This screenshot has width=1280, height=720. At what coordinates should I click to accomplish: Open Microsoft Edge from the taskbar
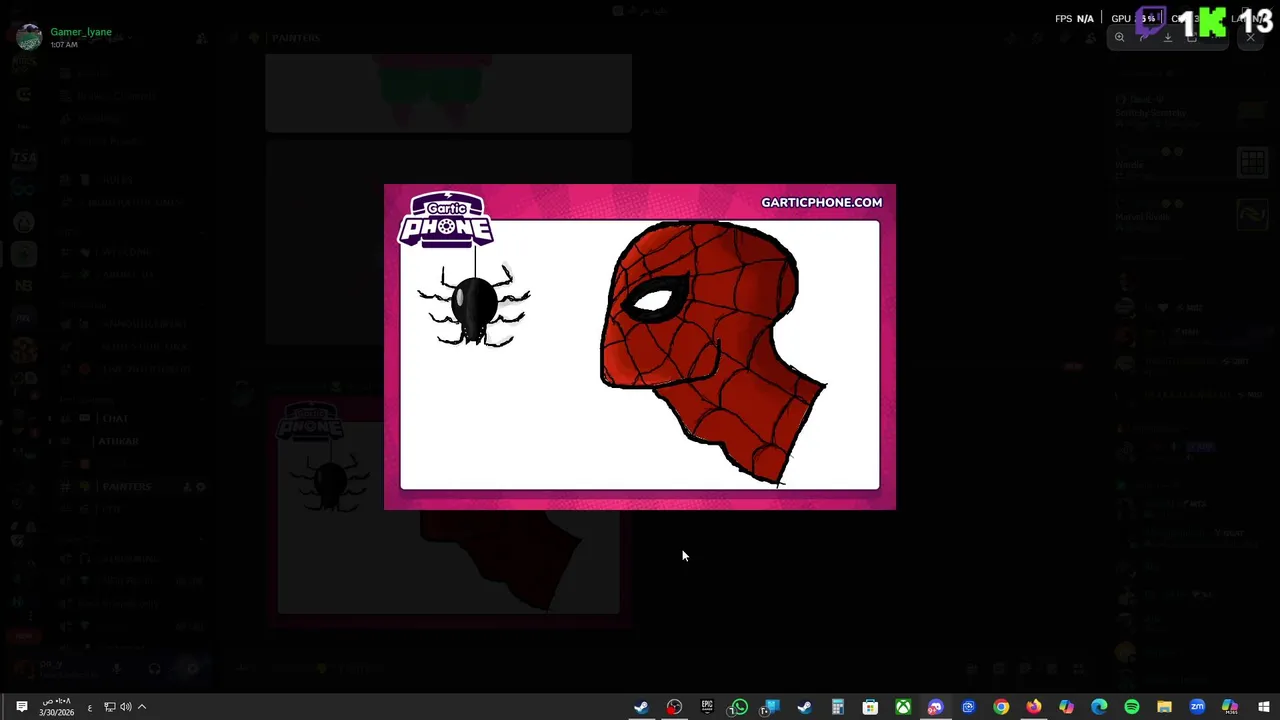point(1099,707)
